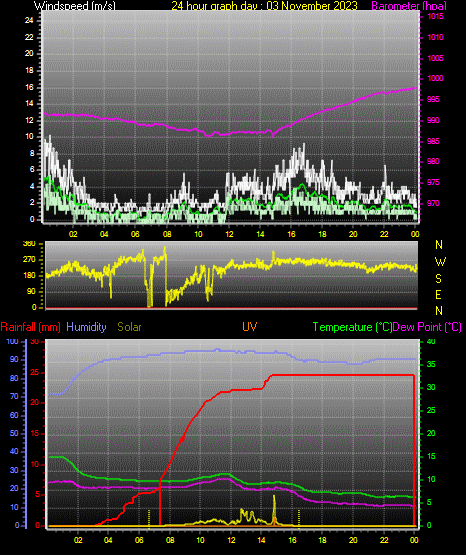
Task: Click the S wind direction letter
Action: 438,279
